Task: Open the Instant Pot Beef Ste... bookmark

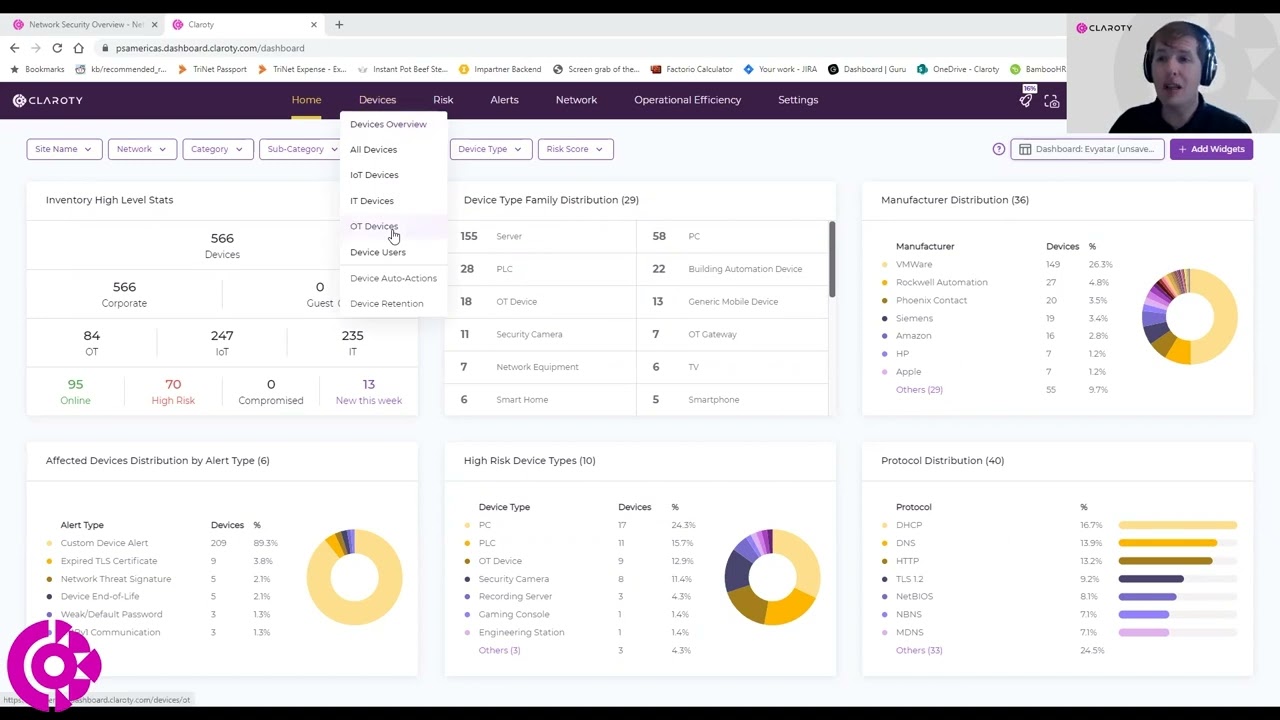Action: [401, 69]
